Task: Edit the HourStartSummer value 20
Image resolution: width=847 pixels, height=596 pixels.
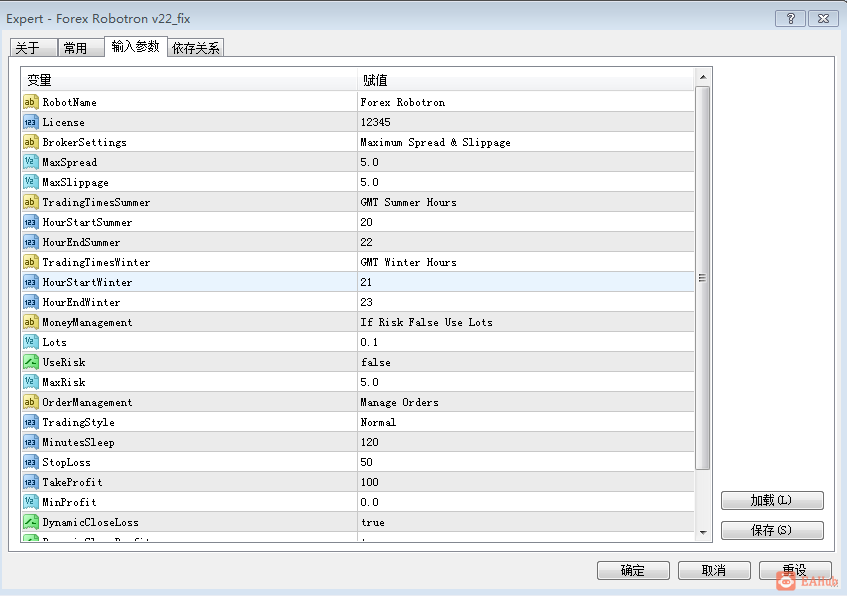Action: [x=366, y=222]
